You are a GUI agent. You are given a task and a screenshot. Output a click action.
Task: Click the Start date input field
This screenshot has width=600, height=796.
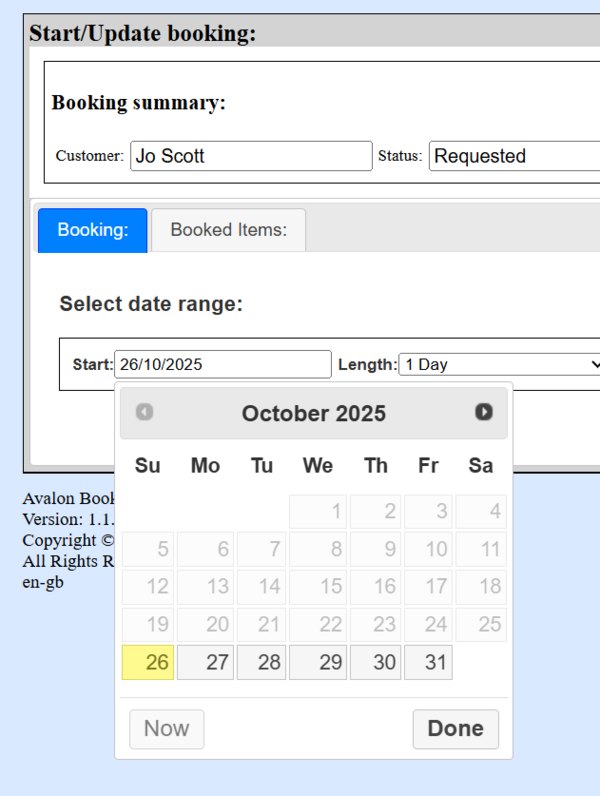click(222, 364)
